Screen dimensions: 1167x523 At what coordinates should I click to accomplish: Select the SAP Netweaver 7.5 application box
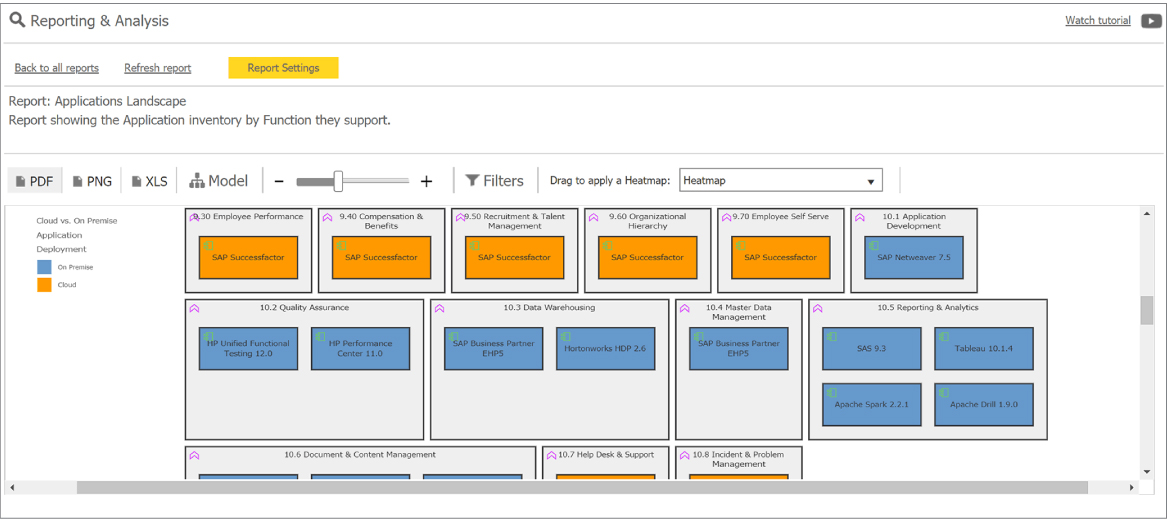pyautogui.click(x=914, y=257)
